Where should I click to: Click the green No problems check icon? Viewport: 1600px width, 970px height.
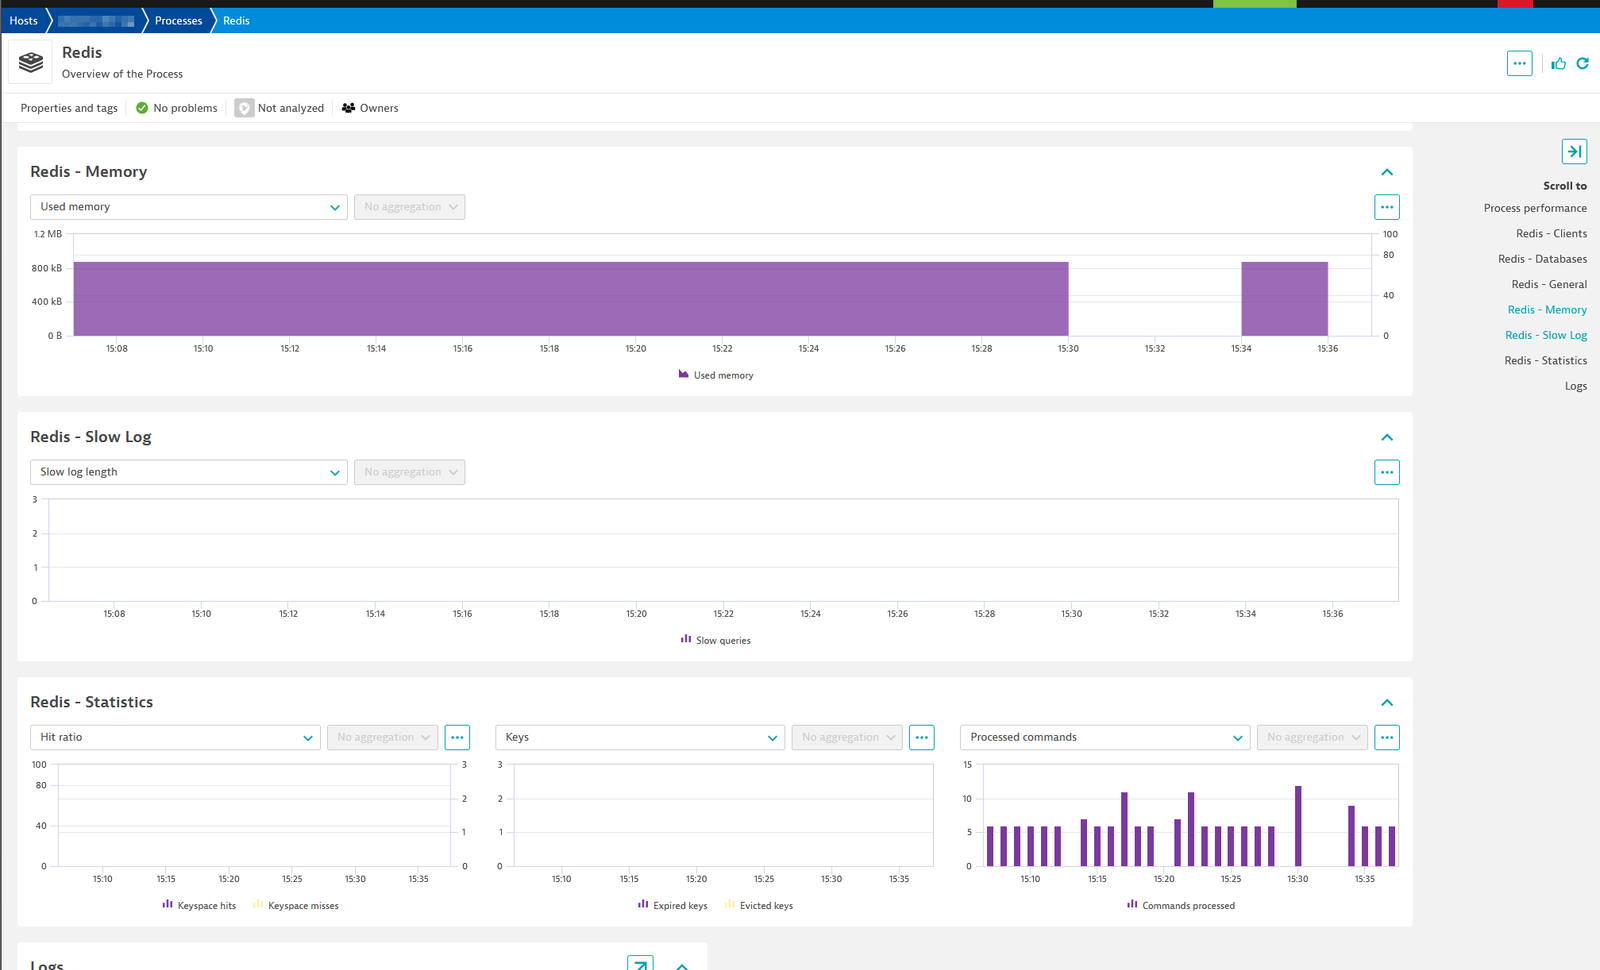142,108
